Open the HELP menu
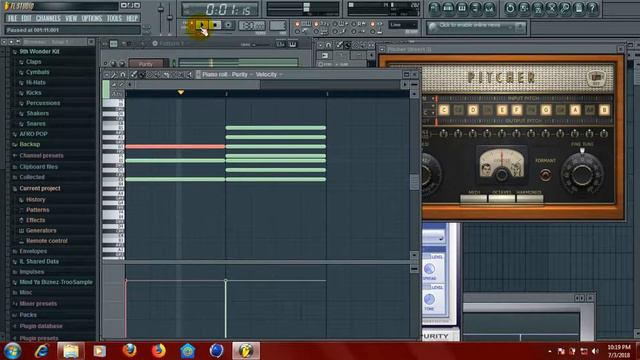The width and height of the screenshot is (640, 360). [x=132, y=18]
